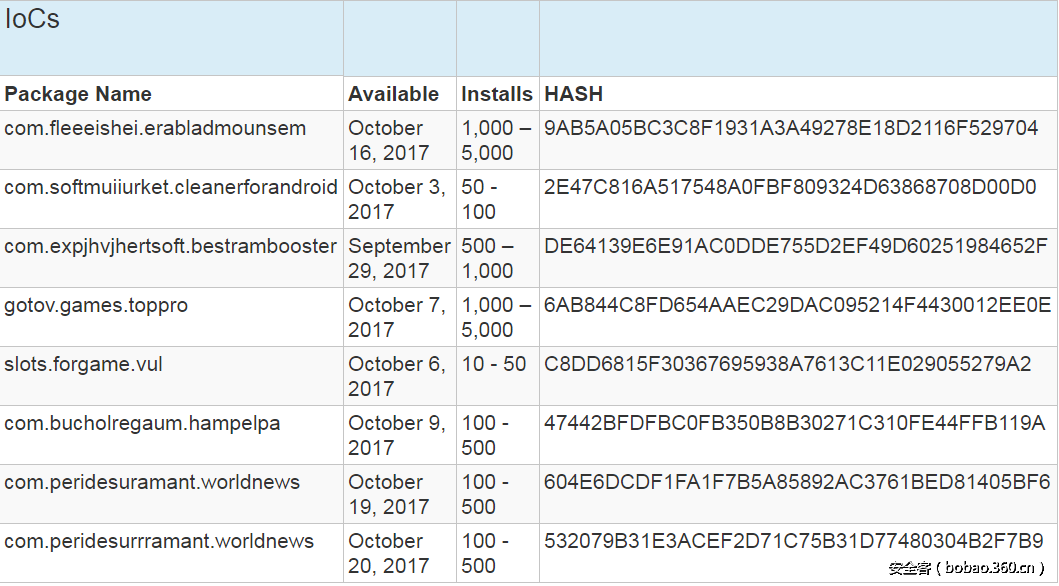1059x586 pixels.
Task: Click the September 29, 2017 date cell
Action: tap(399, 258)
